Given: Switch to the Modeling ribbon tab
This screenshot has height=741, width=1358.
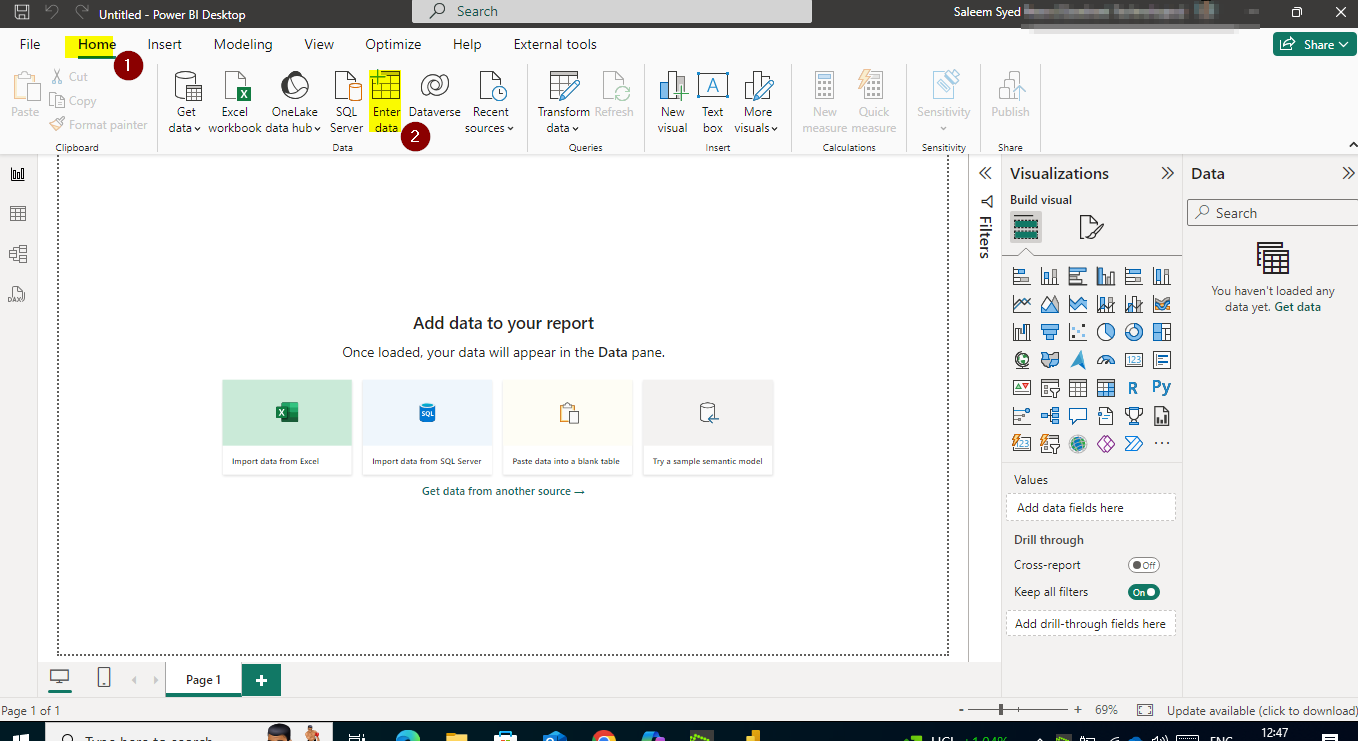Looking at the screenshot, I should click(243, 44).
